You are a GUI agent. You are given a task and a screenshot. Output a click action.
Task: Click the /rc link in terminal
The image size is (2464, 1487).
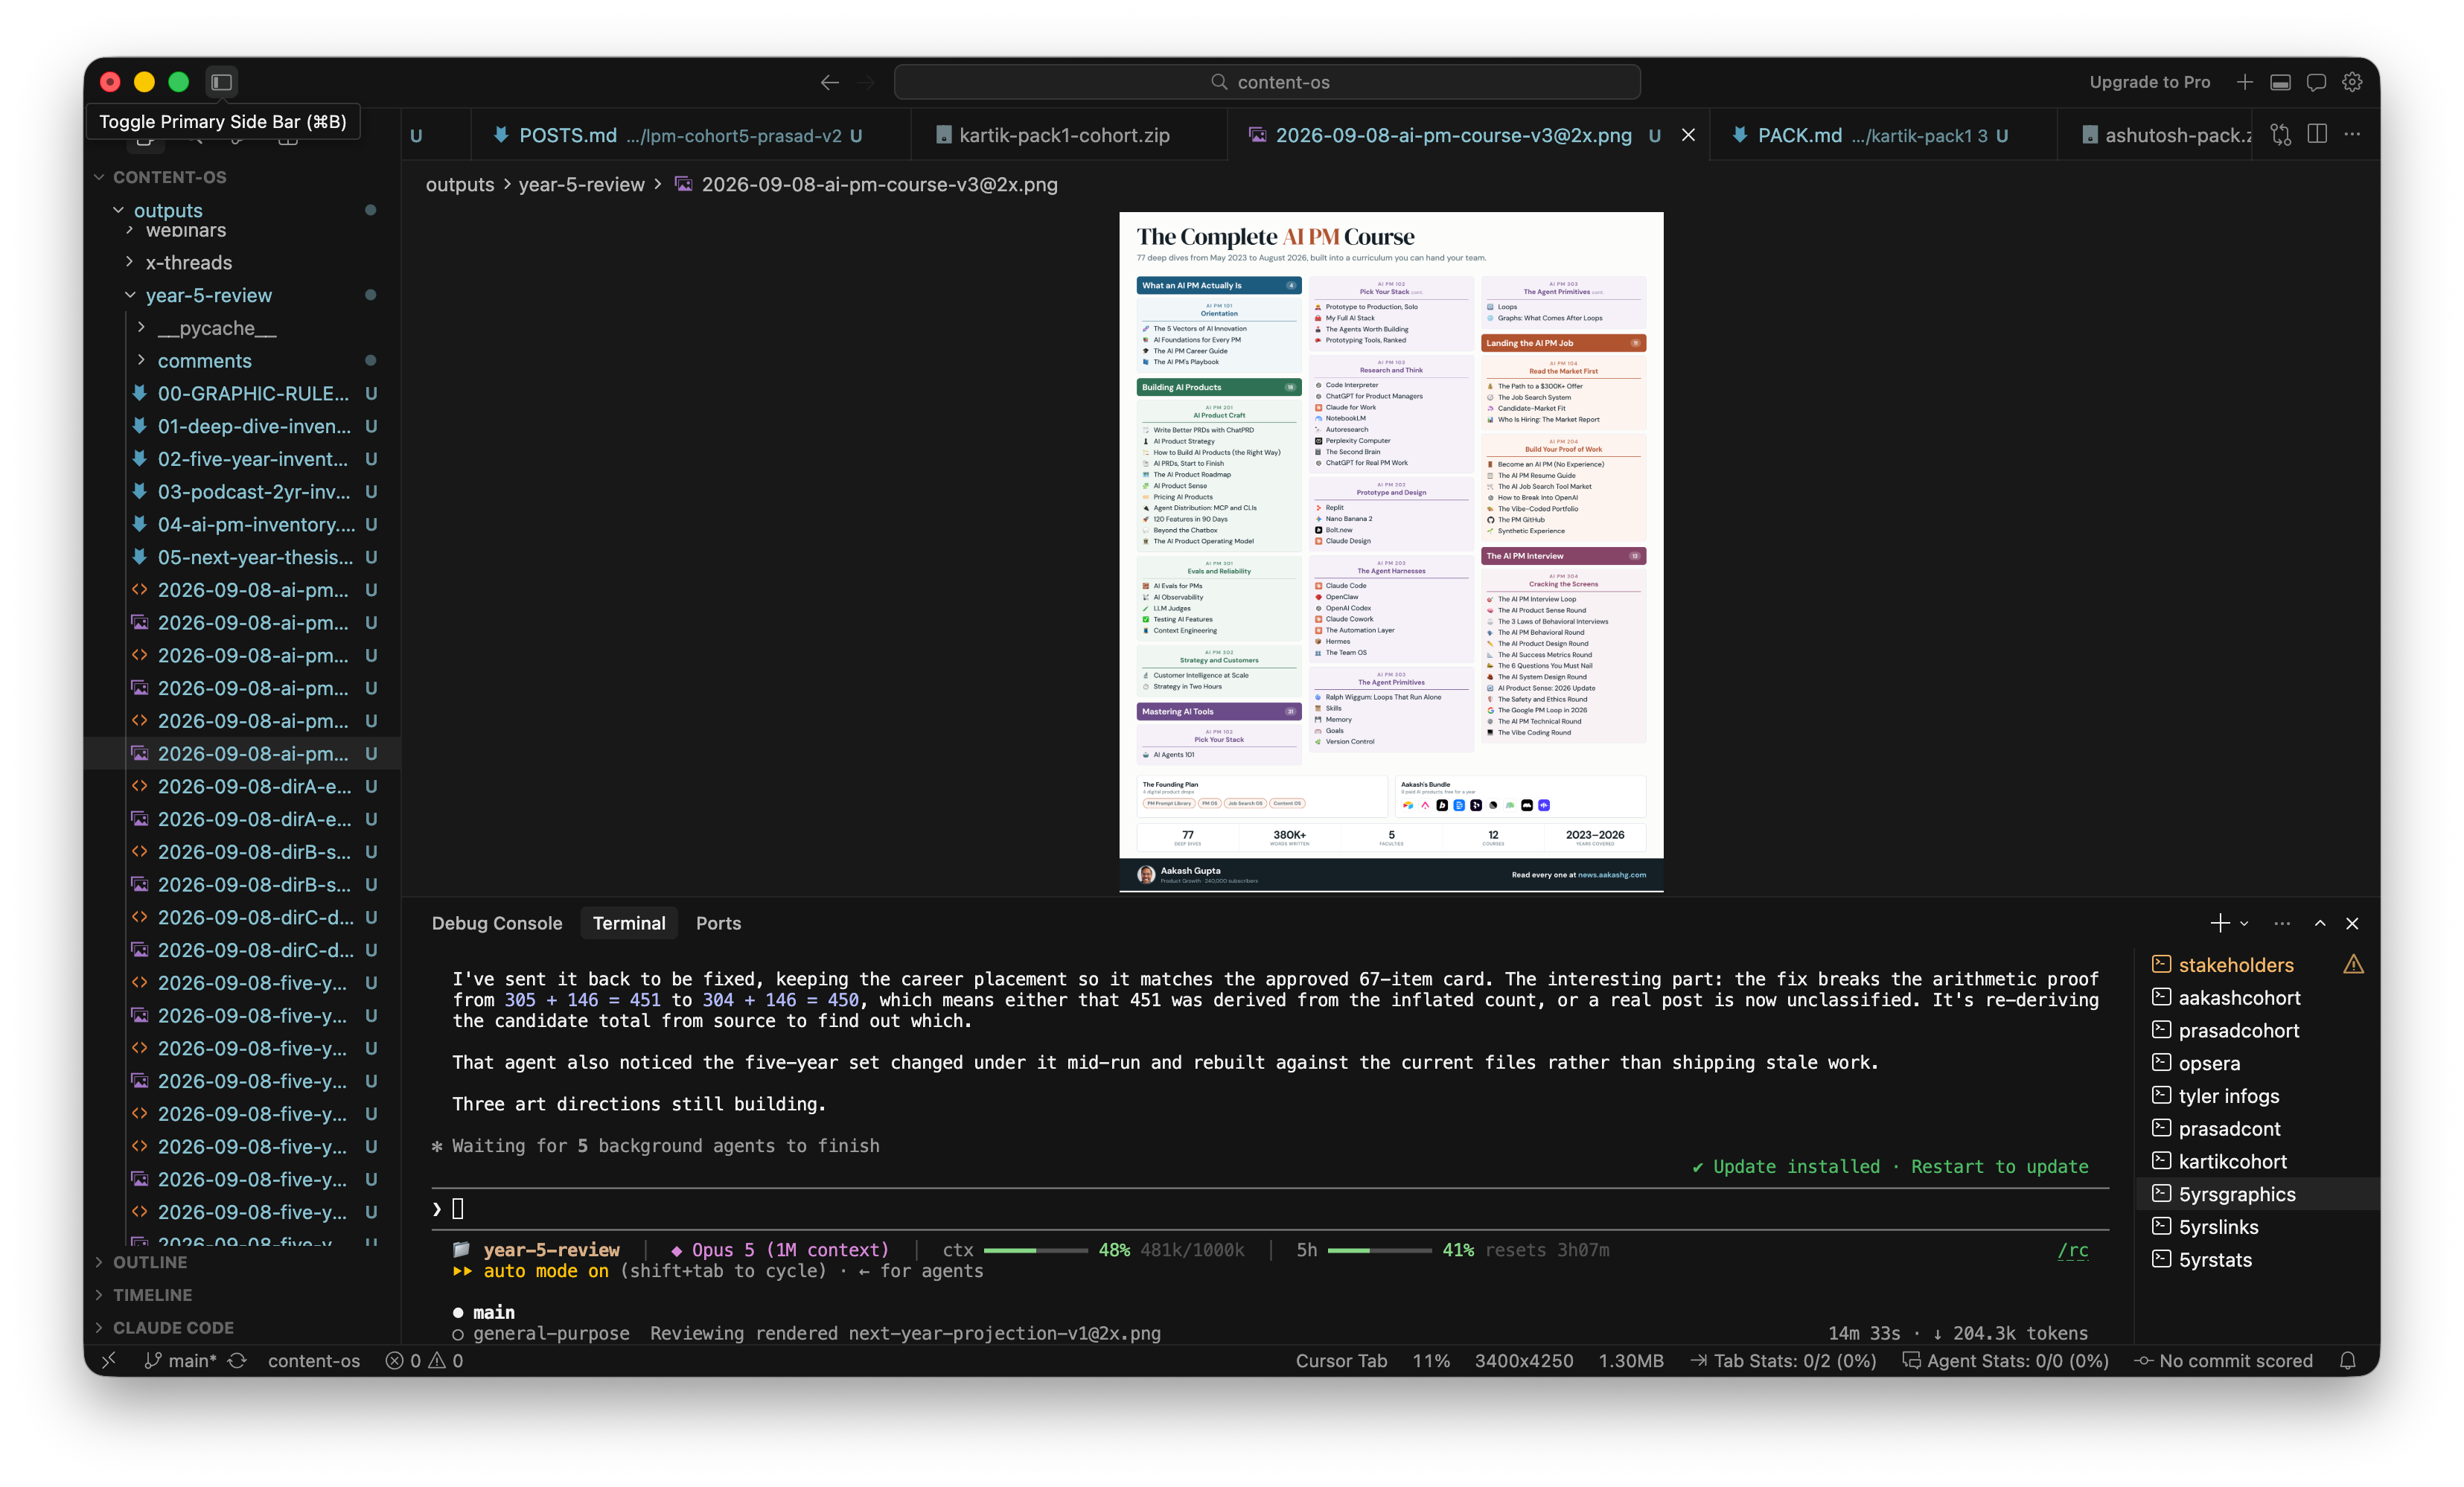tap(2073, 1250)
